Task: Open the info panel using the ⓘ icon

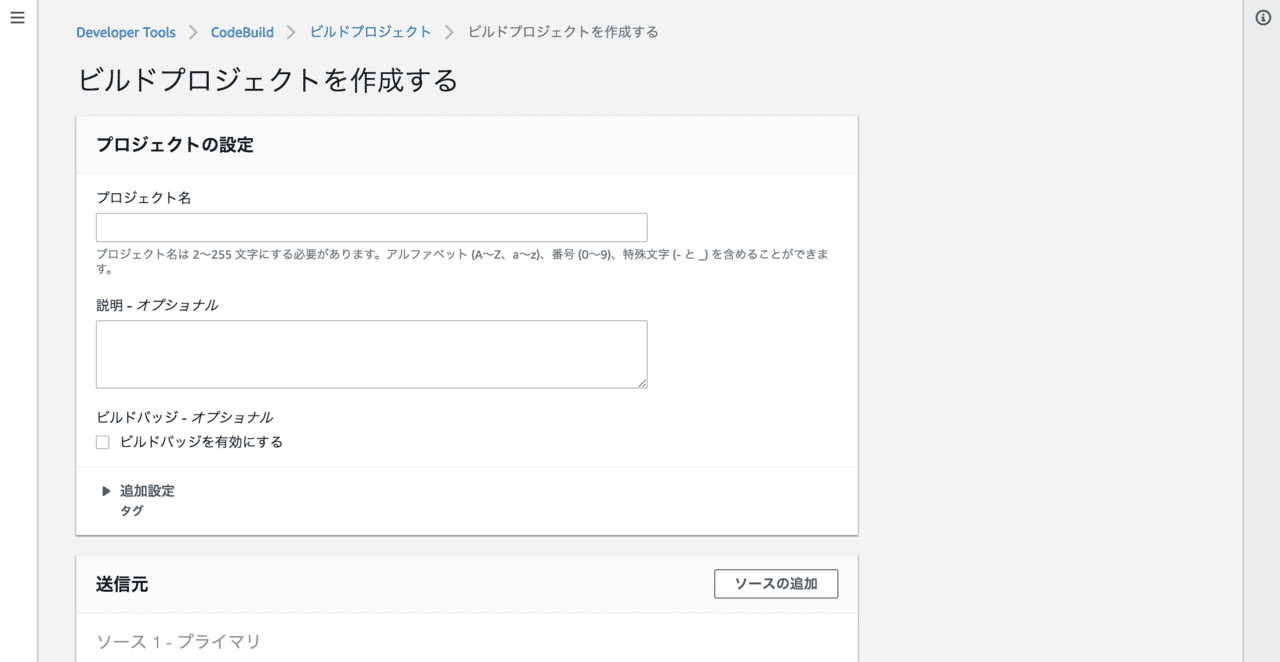Action: coord(1262,15)
